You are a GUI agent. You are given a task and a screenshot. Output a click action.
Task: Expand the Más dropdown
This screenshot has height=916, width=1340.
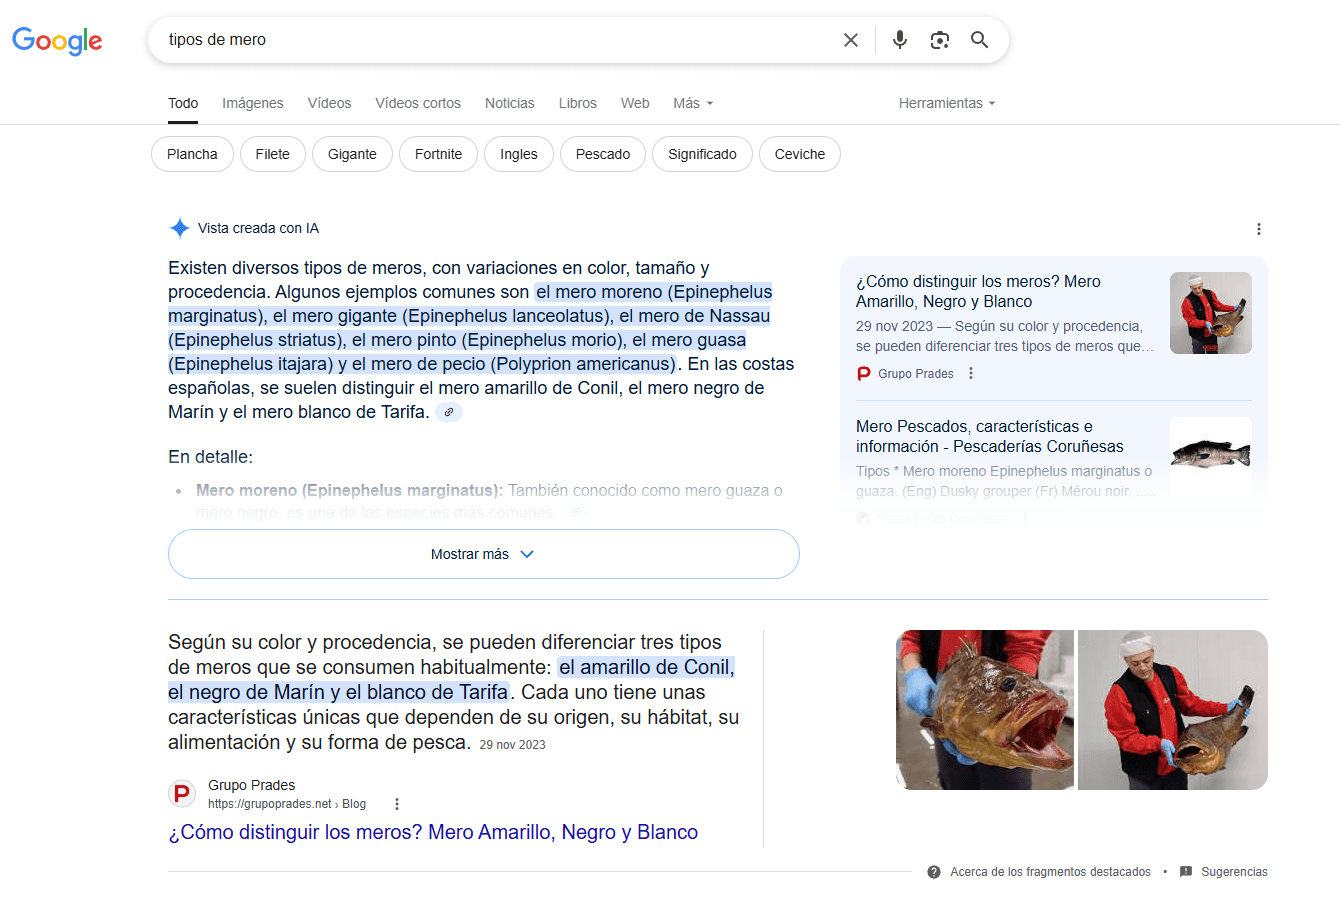(x=693, y=103)
